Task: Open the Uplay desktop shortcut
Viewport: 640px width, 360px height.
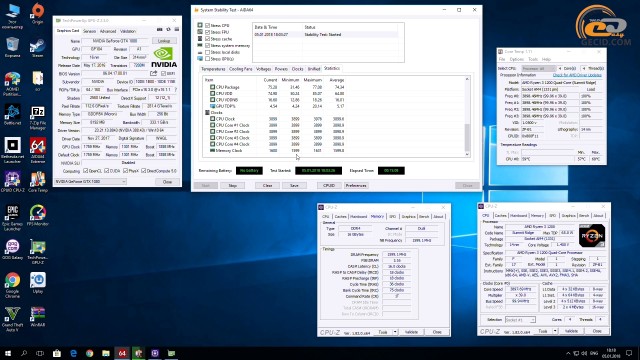Action: point(38,283)
